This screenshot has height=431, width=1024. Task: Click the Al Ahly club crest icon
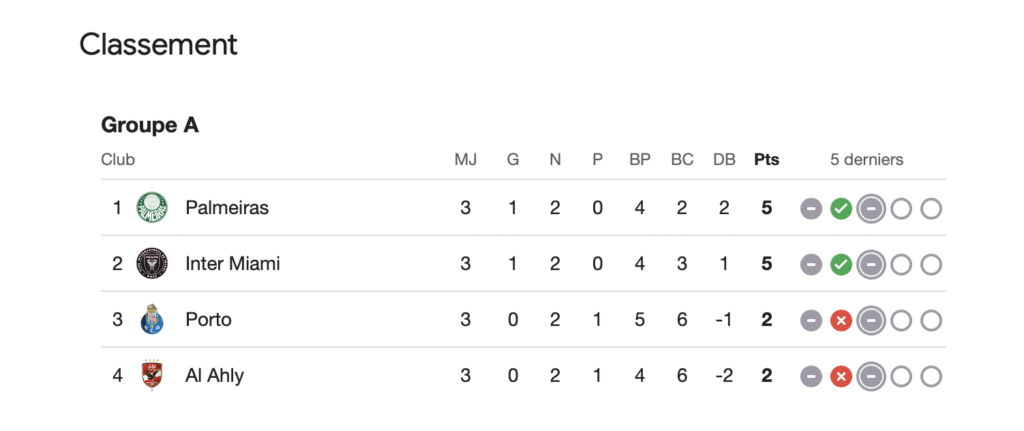coord(152,375)
